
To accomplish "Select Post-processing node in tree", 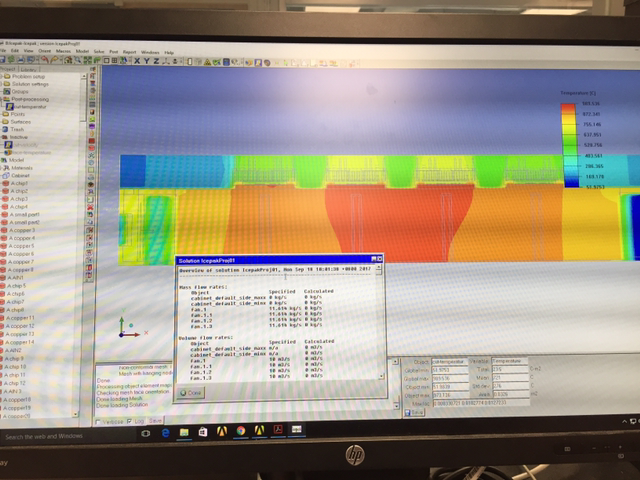I will click(30, 99).
